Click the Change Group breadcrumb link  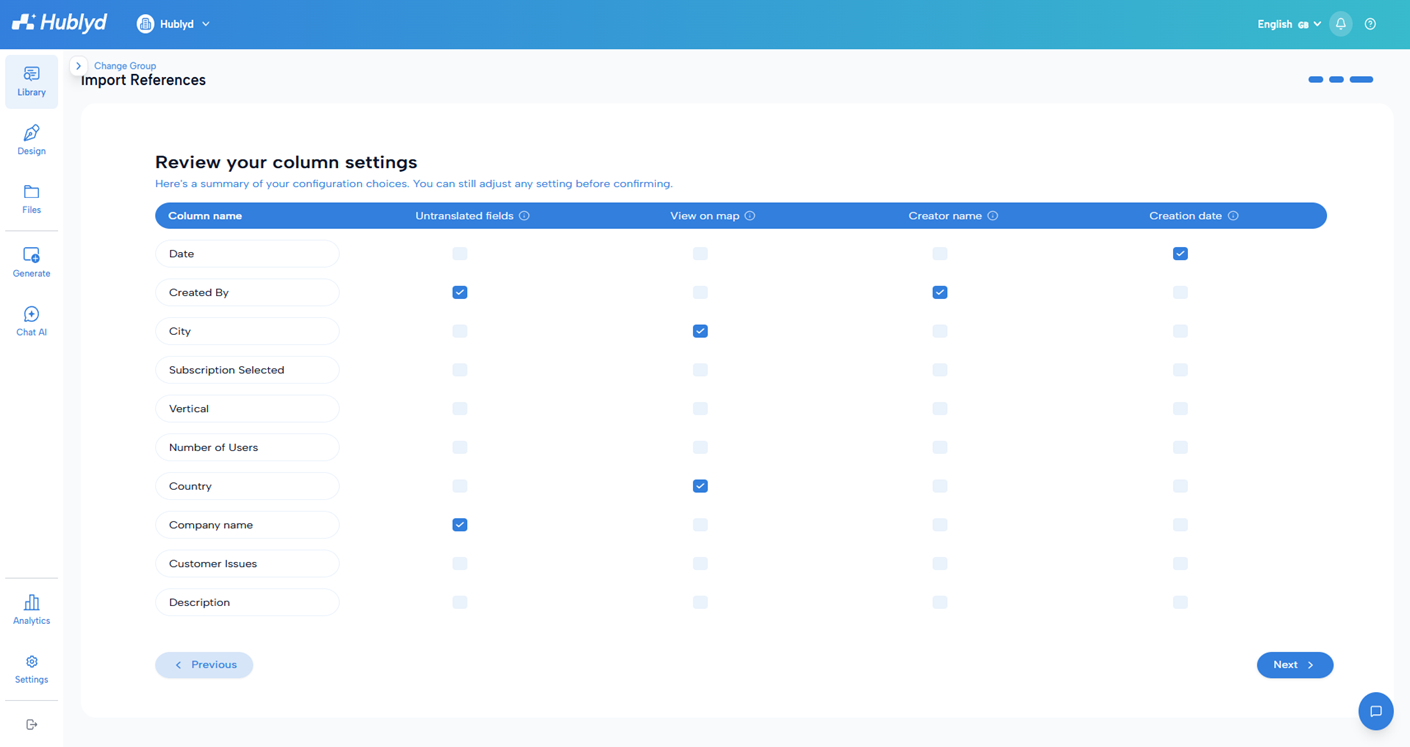pyautogui.click(x=125, y=66)
